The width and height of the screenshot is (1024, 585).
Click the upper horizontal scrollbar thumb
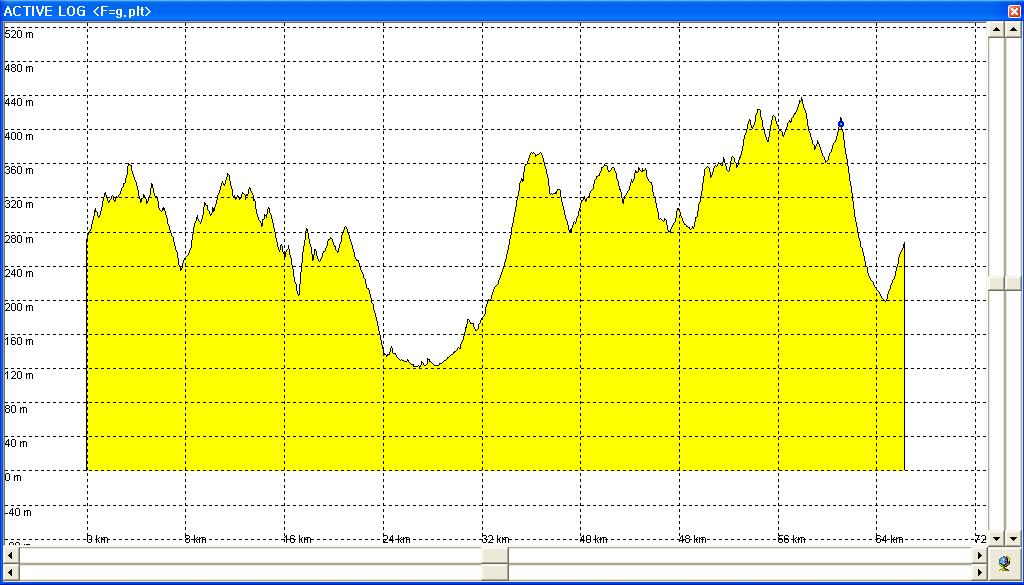495,555
